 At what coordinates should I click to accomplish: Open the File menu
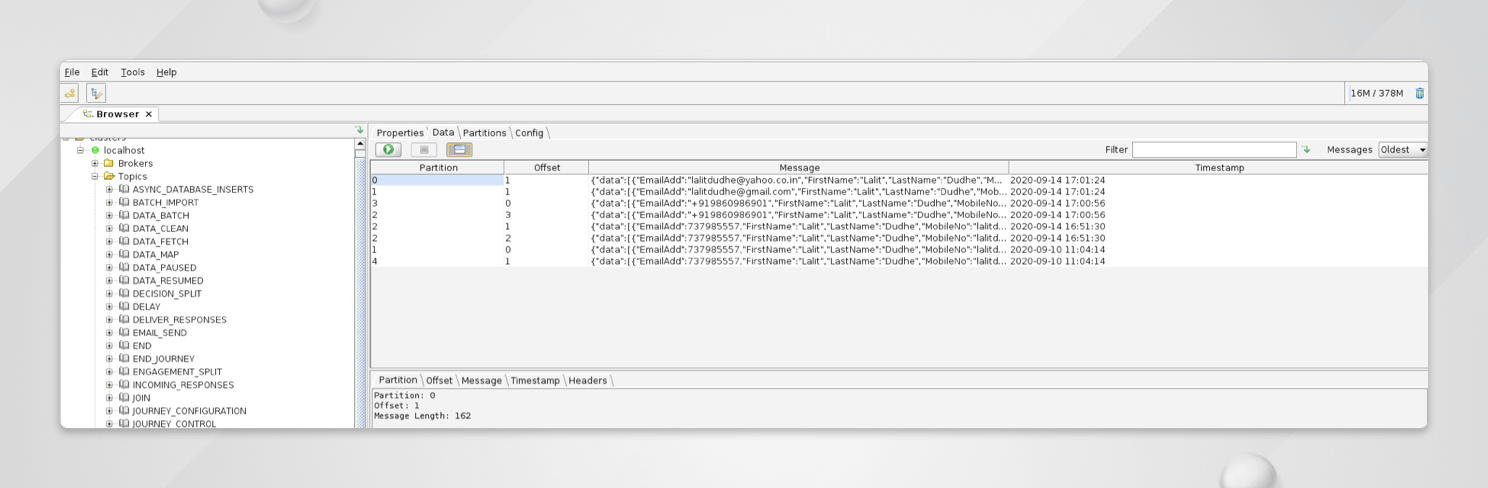click(x=72, y=72)
